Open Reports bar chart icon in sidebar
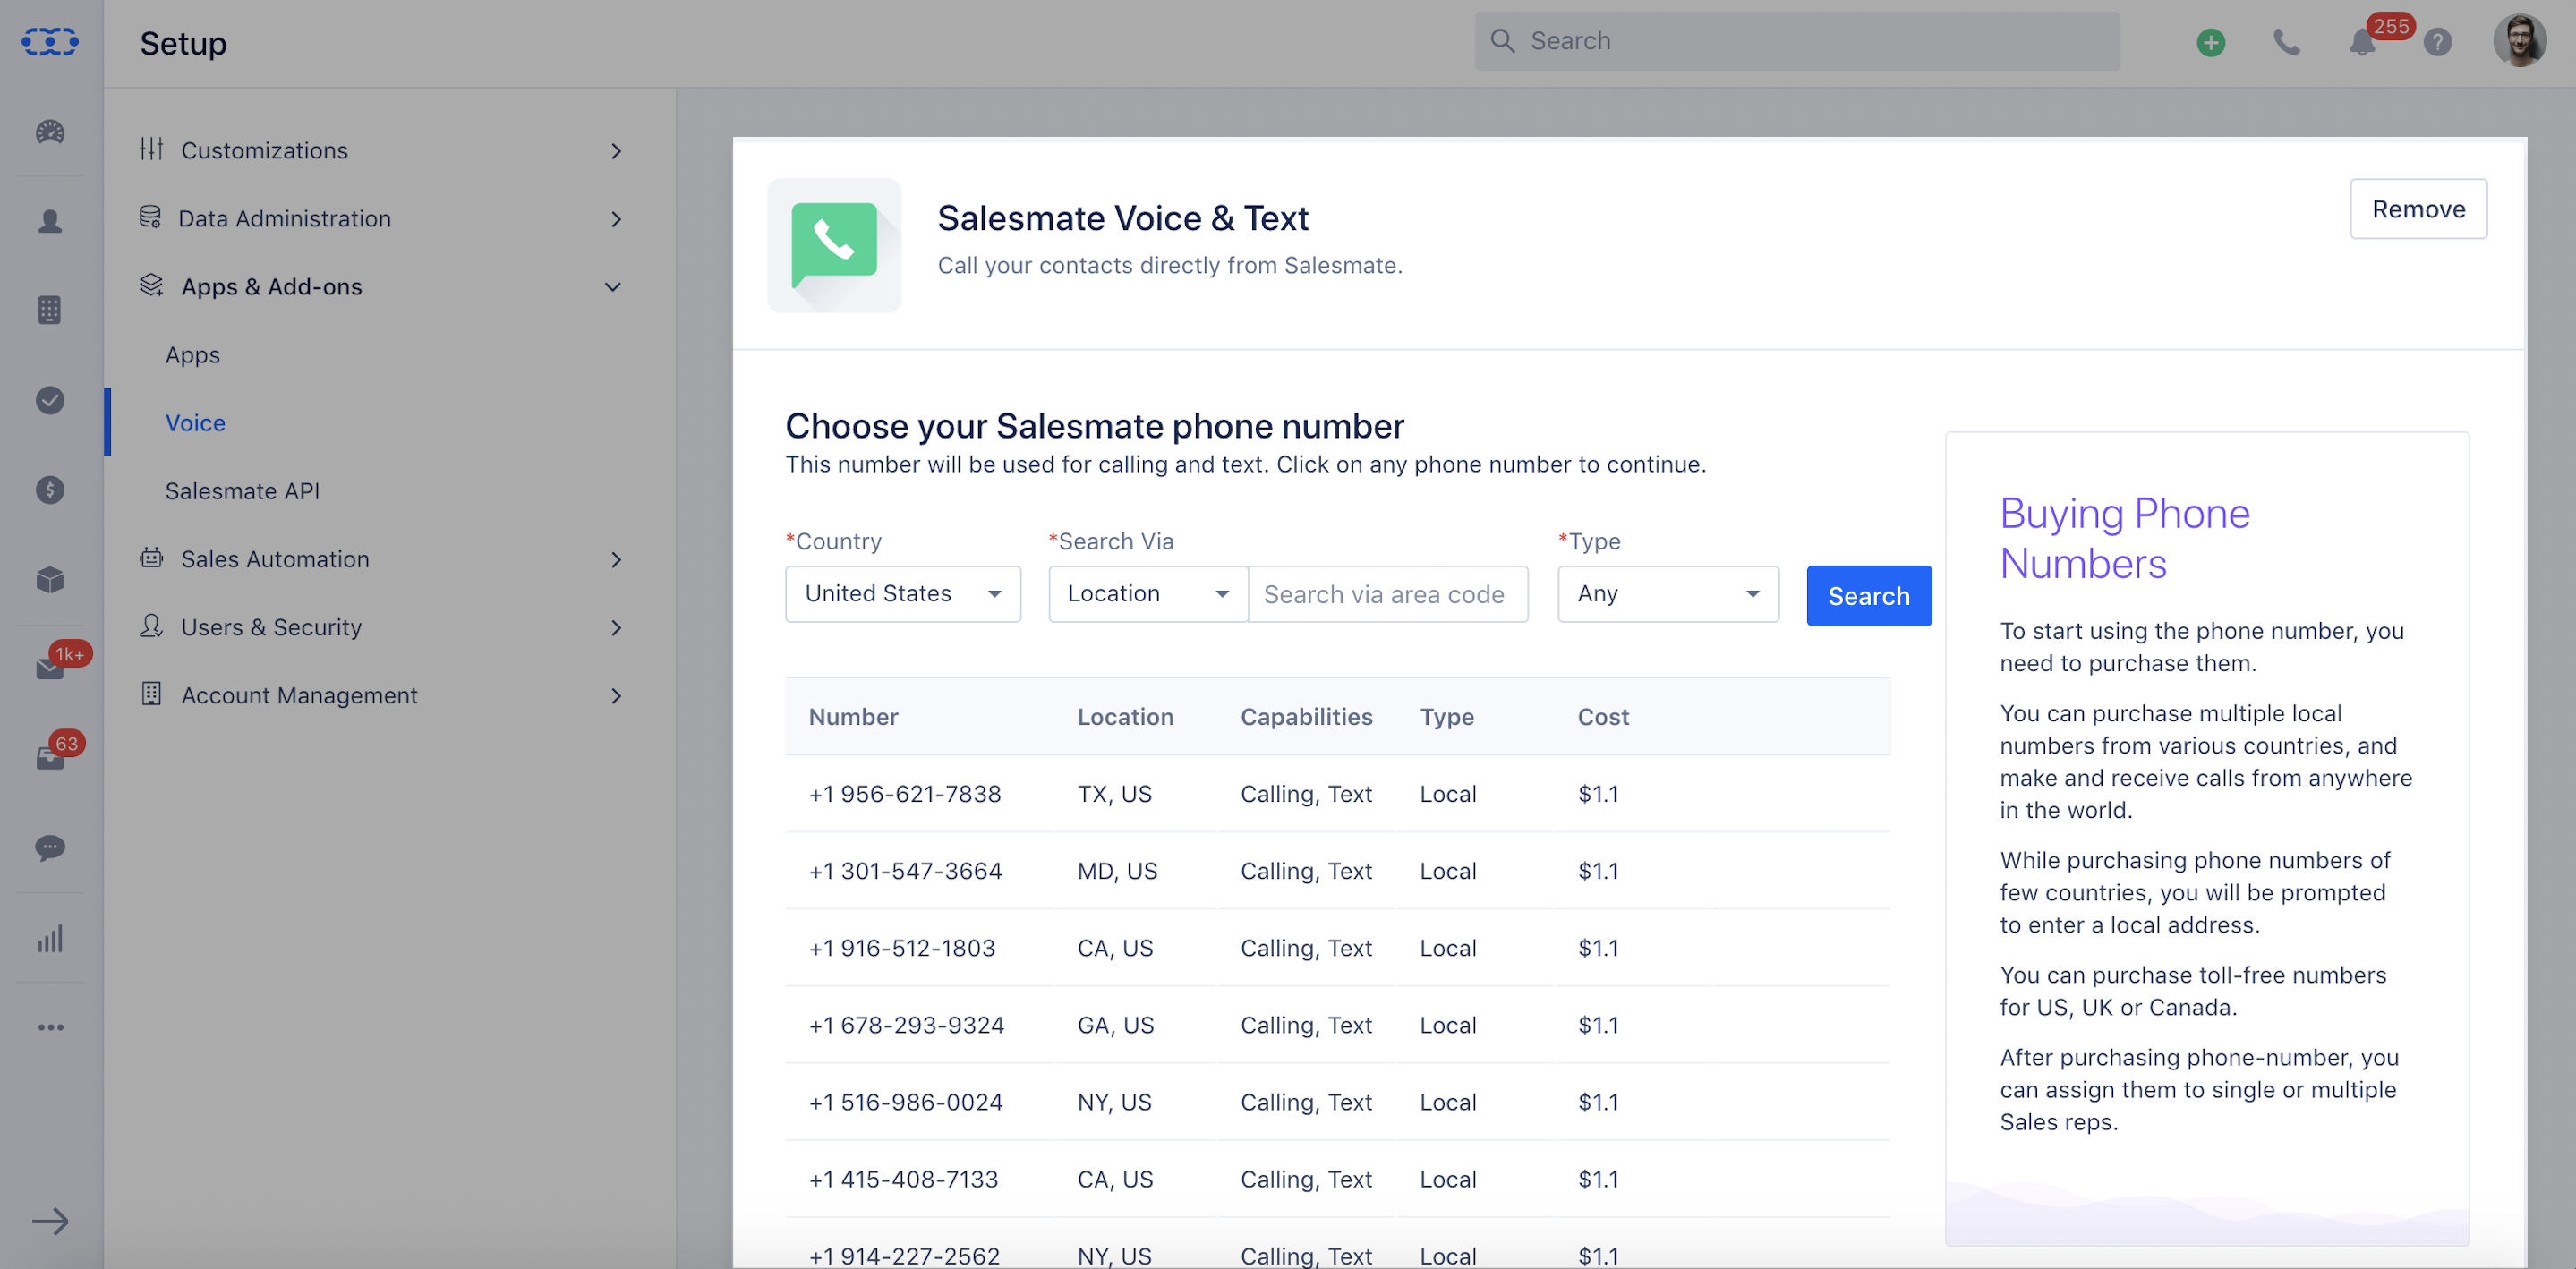Image resolution: width=2576 pixels, height=1269 pixels. pyautogui.click(x=50, y=937)
